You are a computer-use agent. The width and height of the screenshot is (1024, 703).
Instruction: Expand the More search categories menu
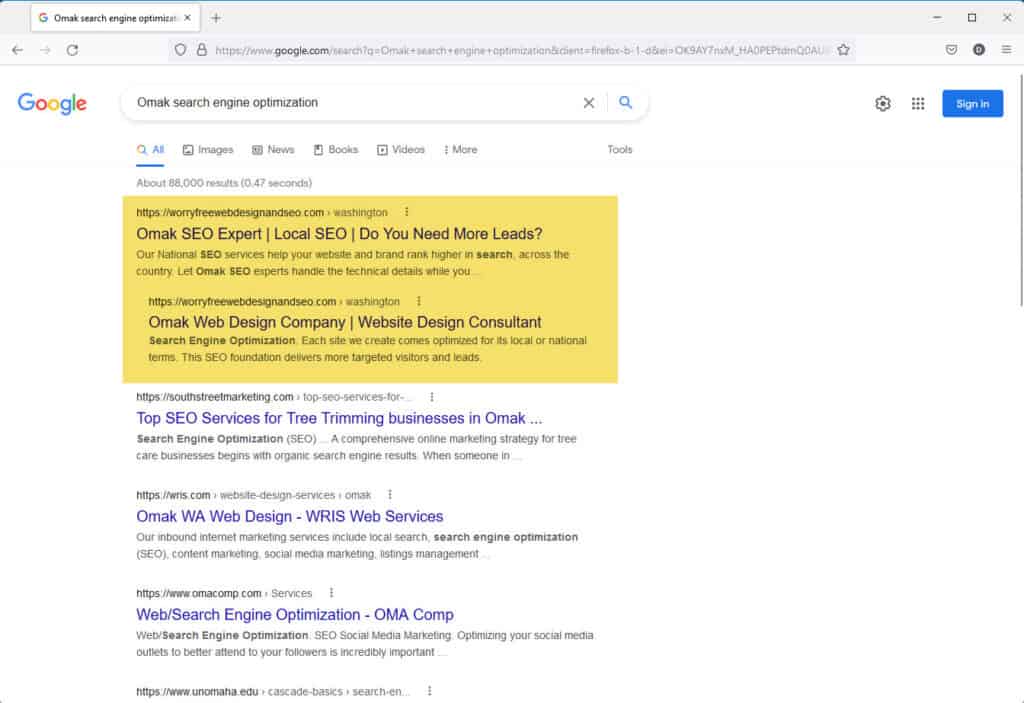click(460, 150)
